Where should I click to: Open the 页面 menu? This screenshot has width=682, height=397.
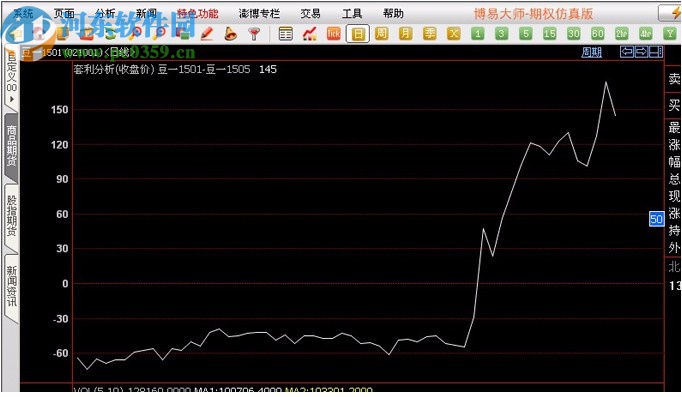[64, 13]
